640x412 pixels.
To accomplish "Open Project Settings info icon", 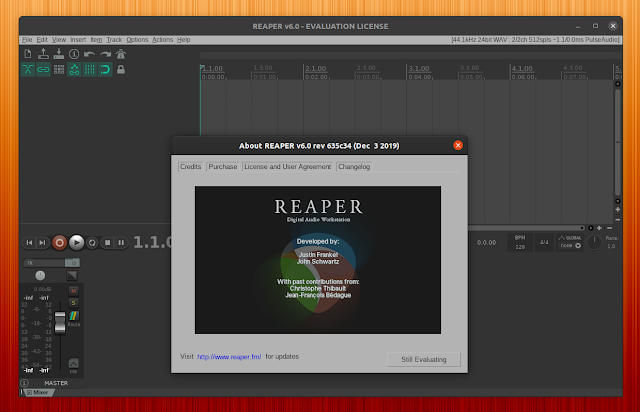I will pos(74,53).
